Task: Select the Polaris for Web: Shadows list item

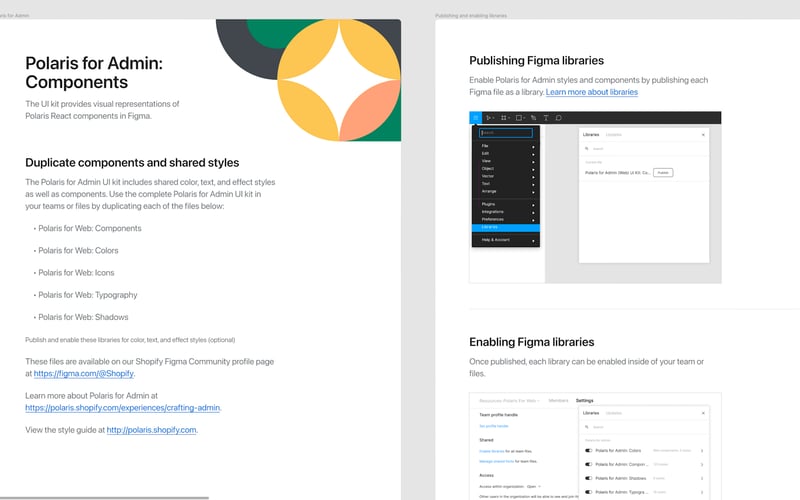Action: click(83, 317)
